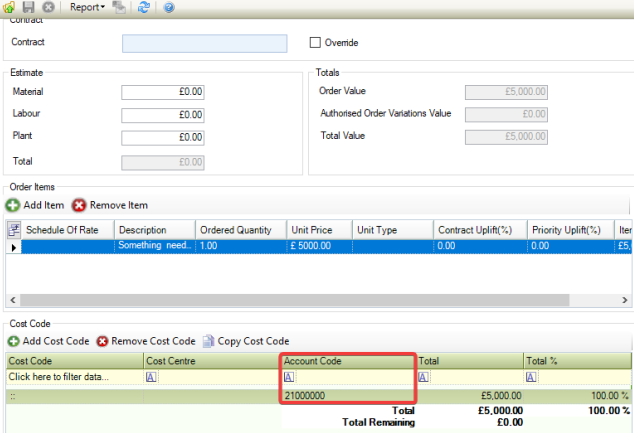Click the Remove Item red cross icon
The height and width of the screenshot is (433, 634).
click(79, 205)
